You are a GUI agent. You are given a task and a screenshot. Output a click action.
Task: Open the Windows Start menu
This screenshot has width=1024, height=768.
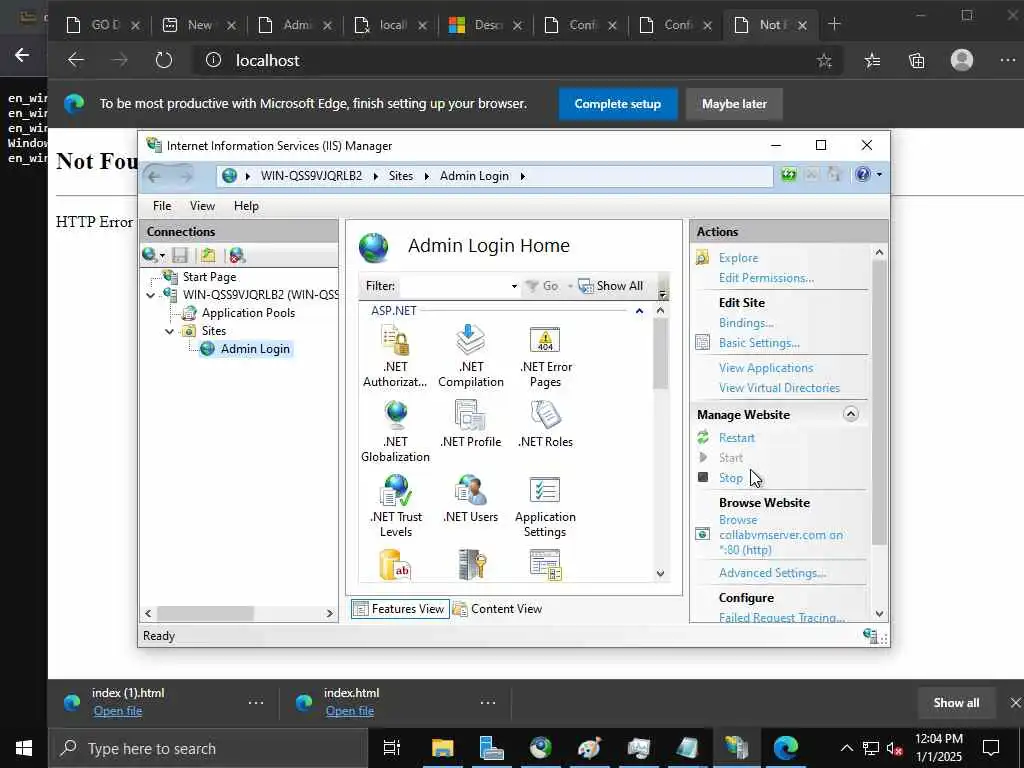(x=24, y=748)
